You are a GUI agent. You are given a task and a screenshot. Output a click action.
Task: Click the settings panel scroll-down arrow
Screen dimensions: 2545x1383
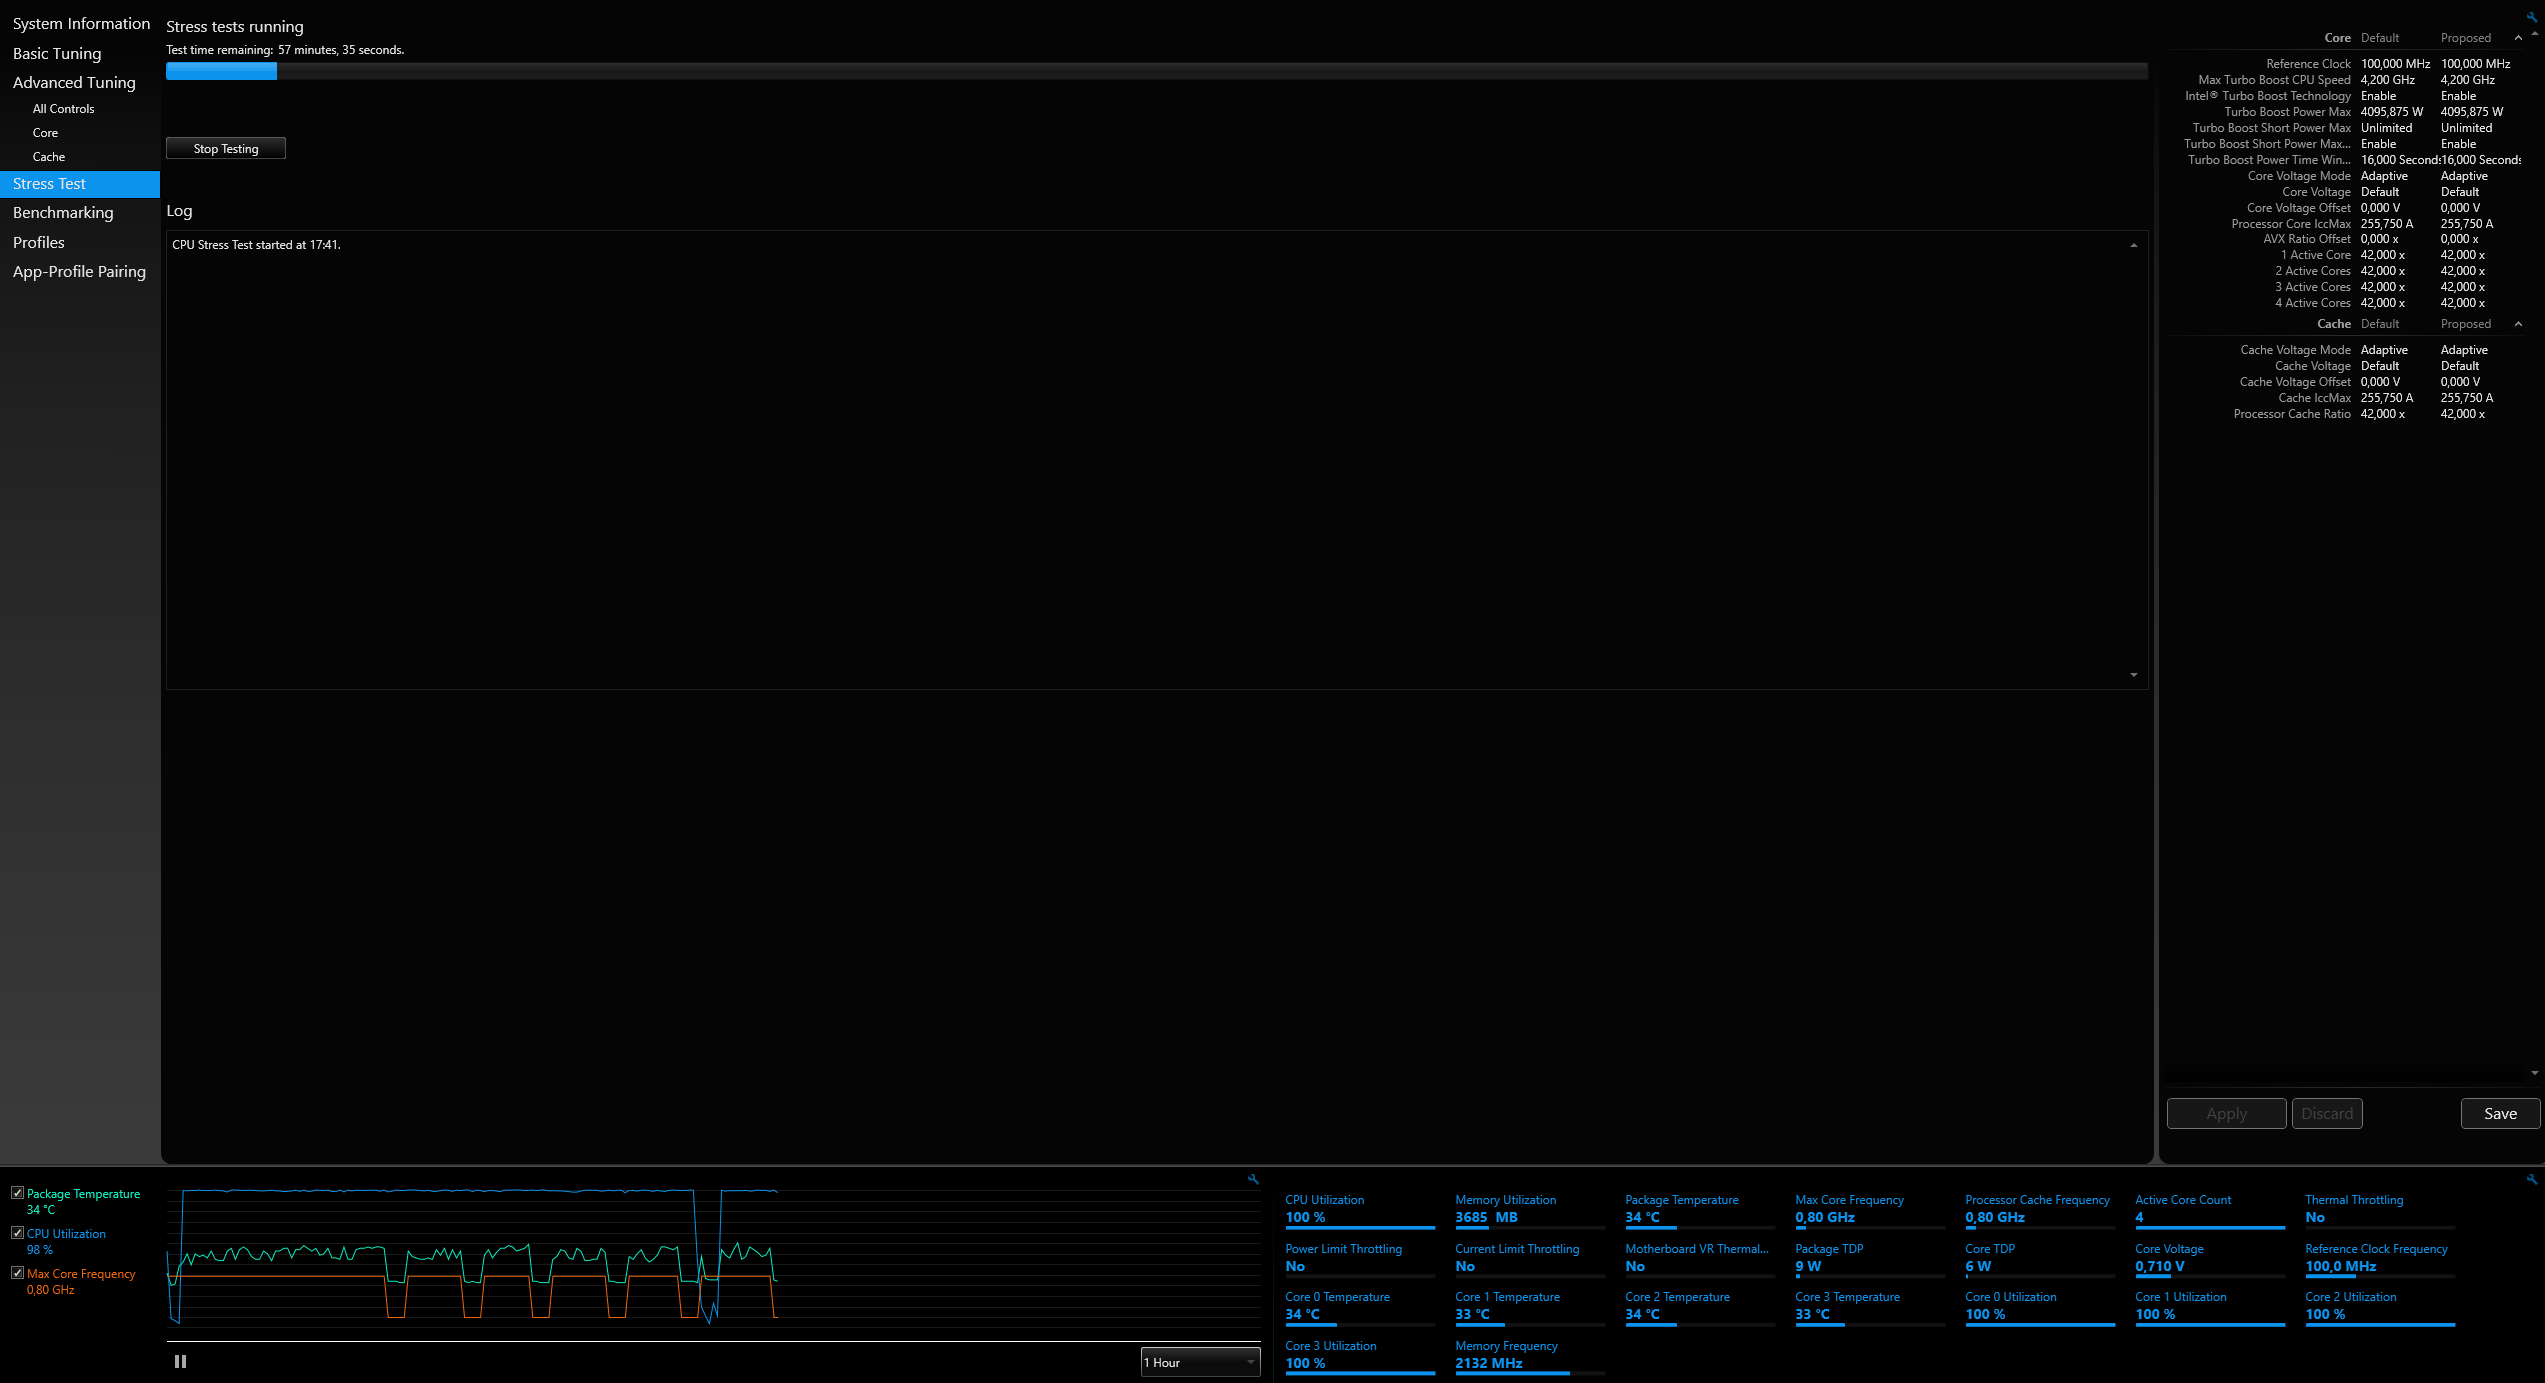click(2534, 1073)
